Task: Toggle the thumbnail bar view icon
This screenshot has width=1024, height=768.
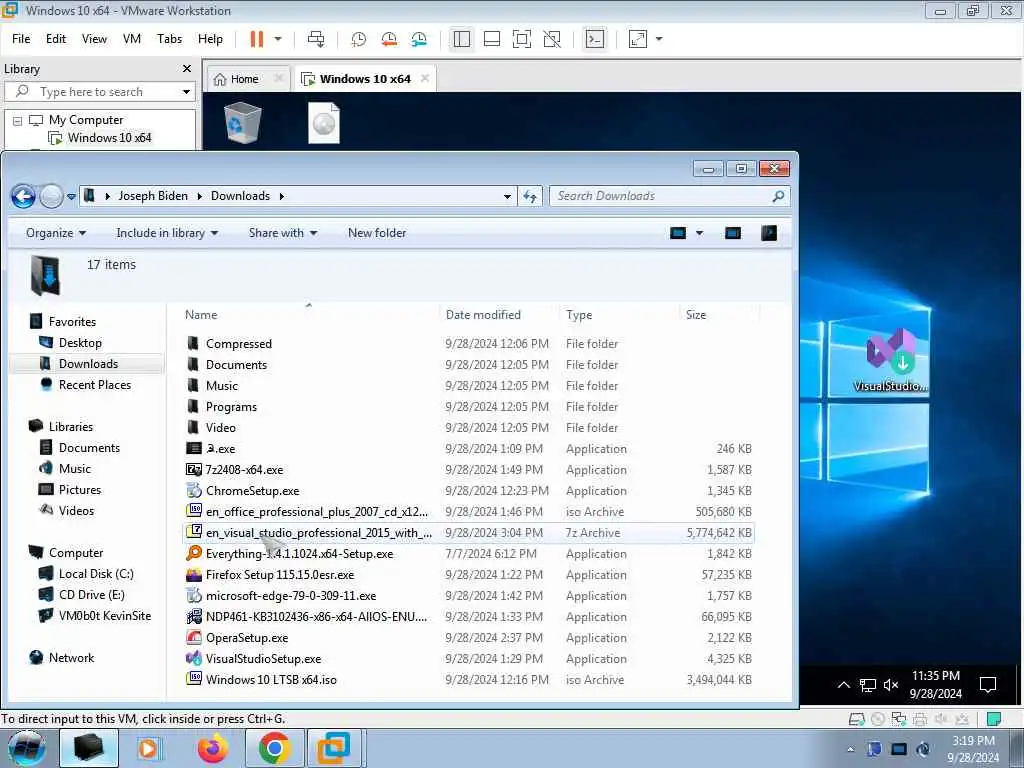Action: coord(492,39)
